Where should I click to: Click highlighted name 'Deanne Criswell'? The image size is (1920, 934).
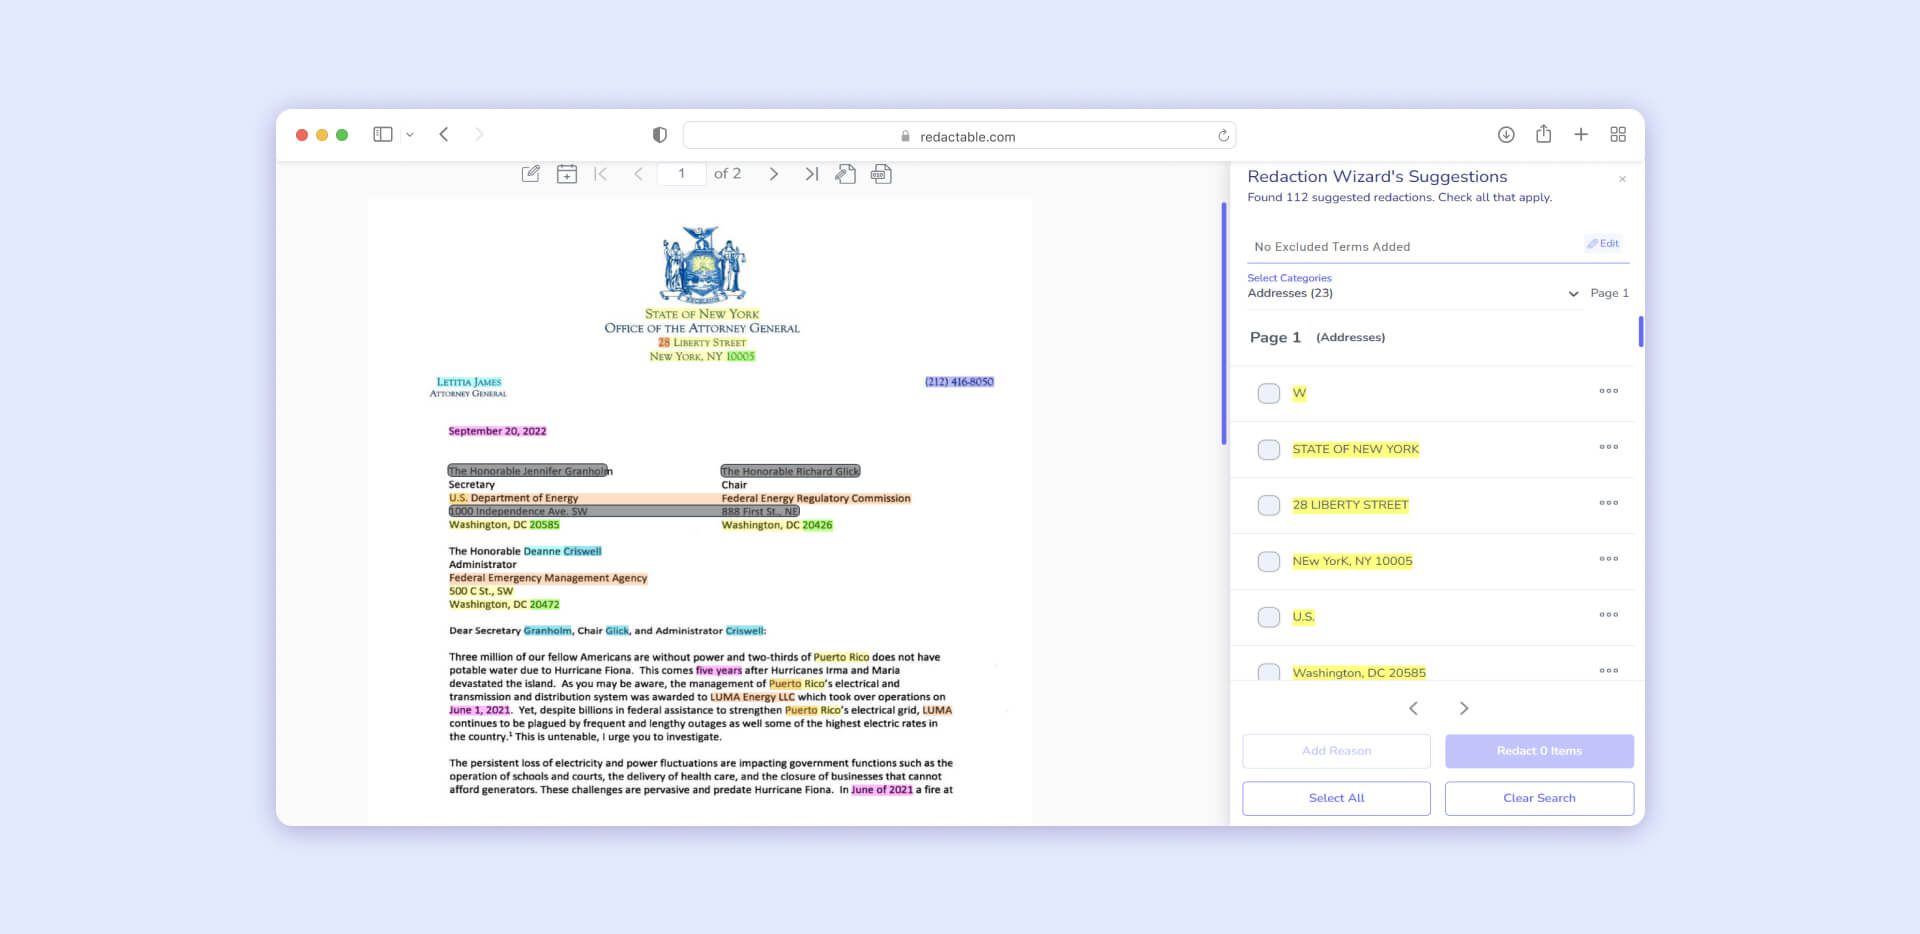coord(562,551)
